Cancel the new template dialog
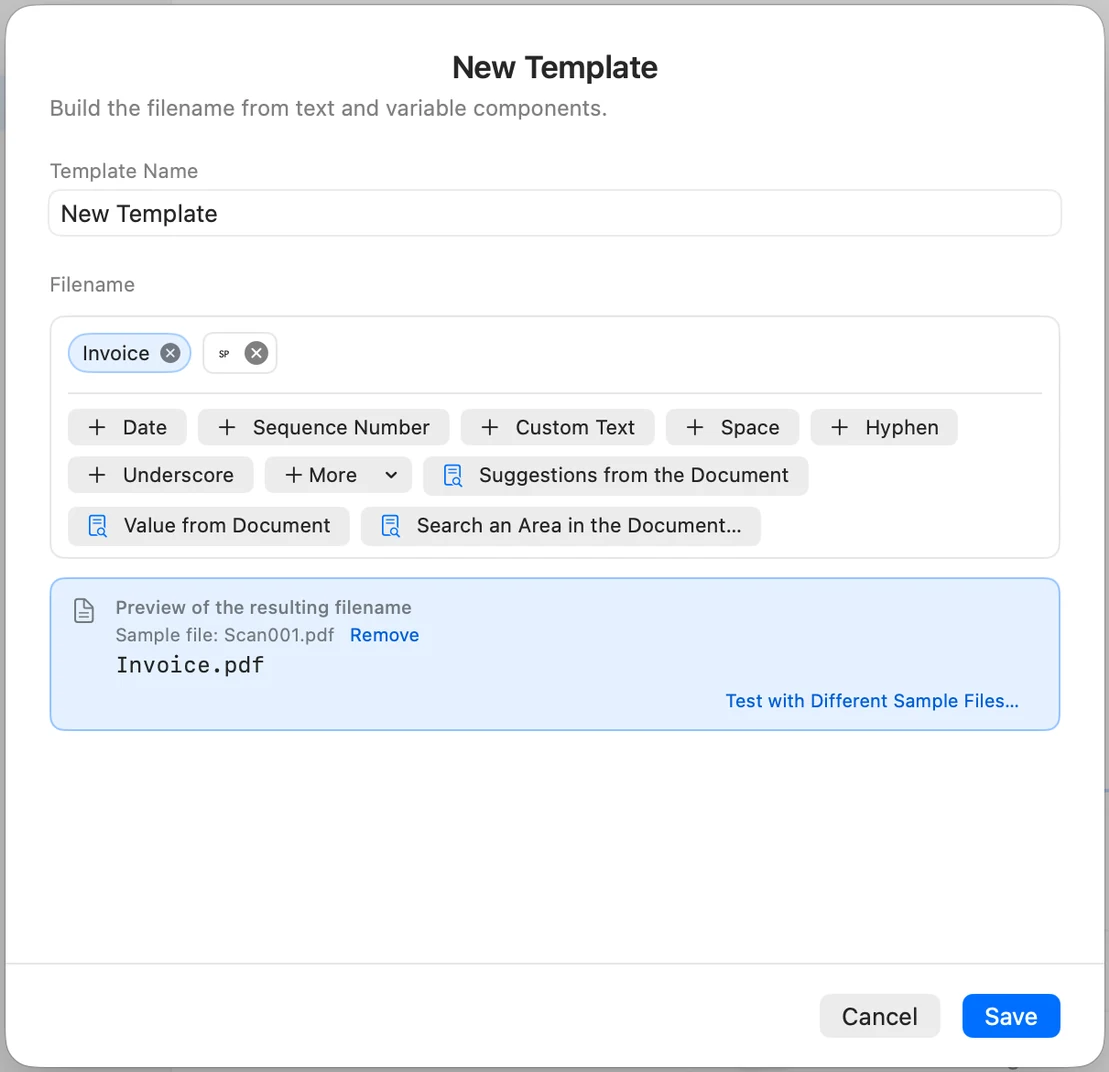The image size is (1109, 1072). (x=879, y=1015)
